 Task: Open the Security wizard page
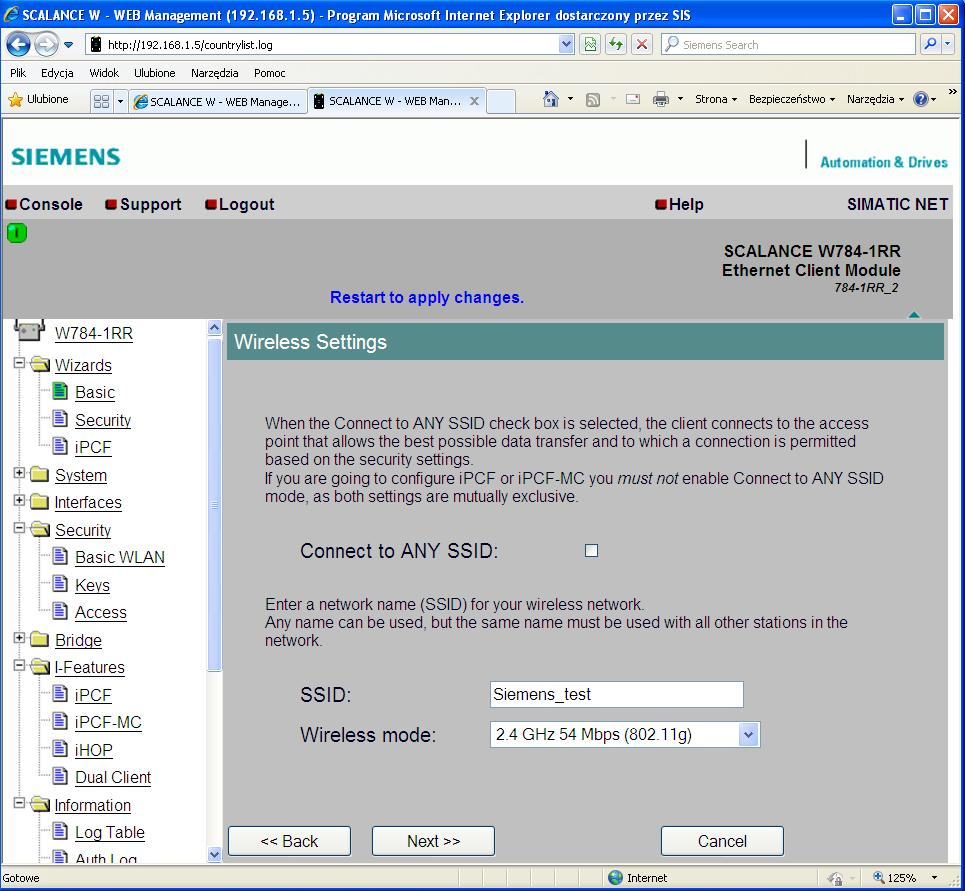click(103, 420)
